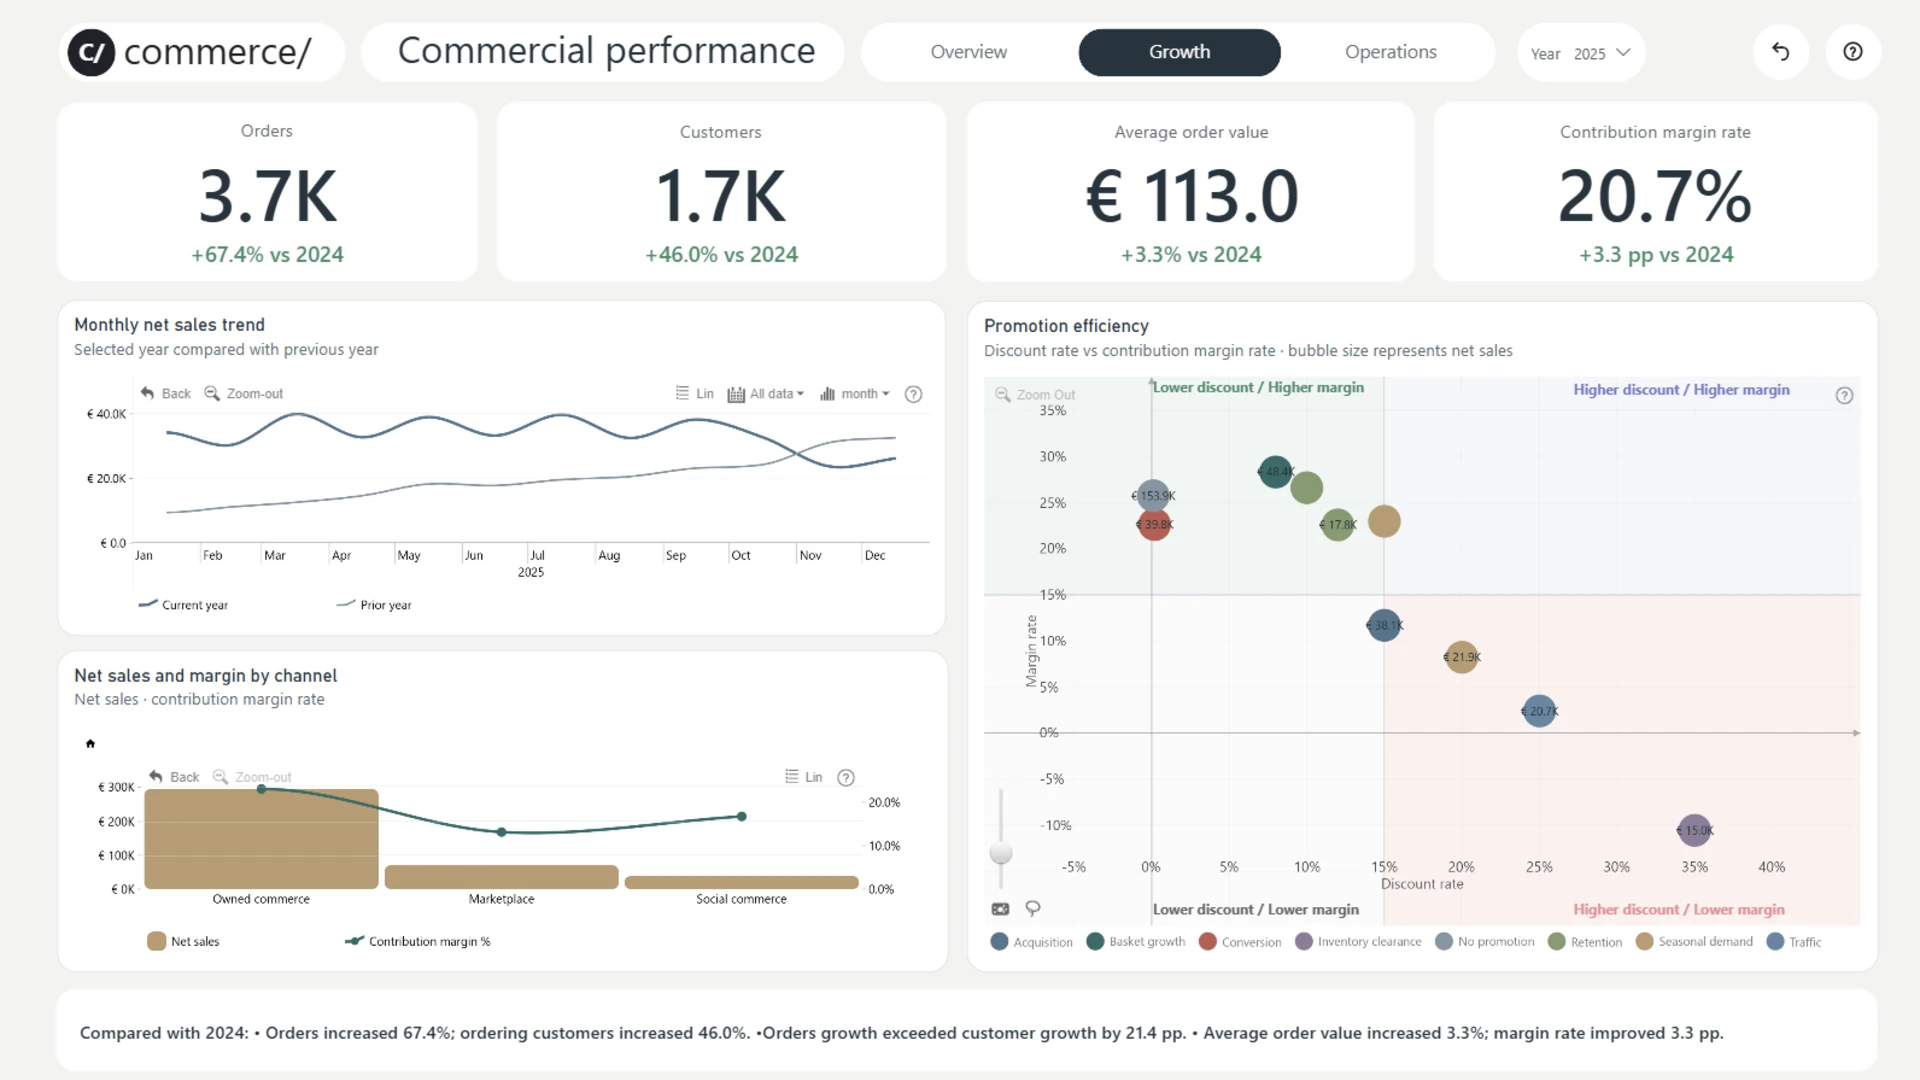This screenshot has height=1080, width=1920.
Task: Click Acquisition legend color swatch
Action: click(999, 942)
